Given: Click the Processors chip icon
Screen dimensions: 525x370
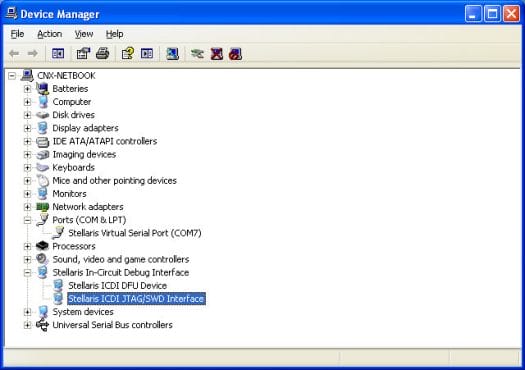Looking at the screenshot, I should click(x=43, y=246).
